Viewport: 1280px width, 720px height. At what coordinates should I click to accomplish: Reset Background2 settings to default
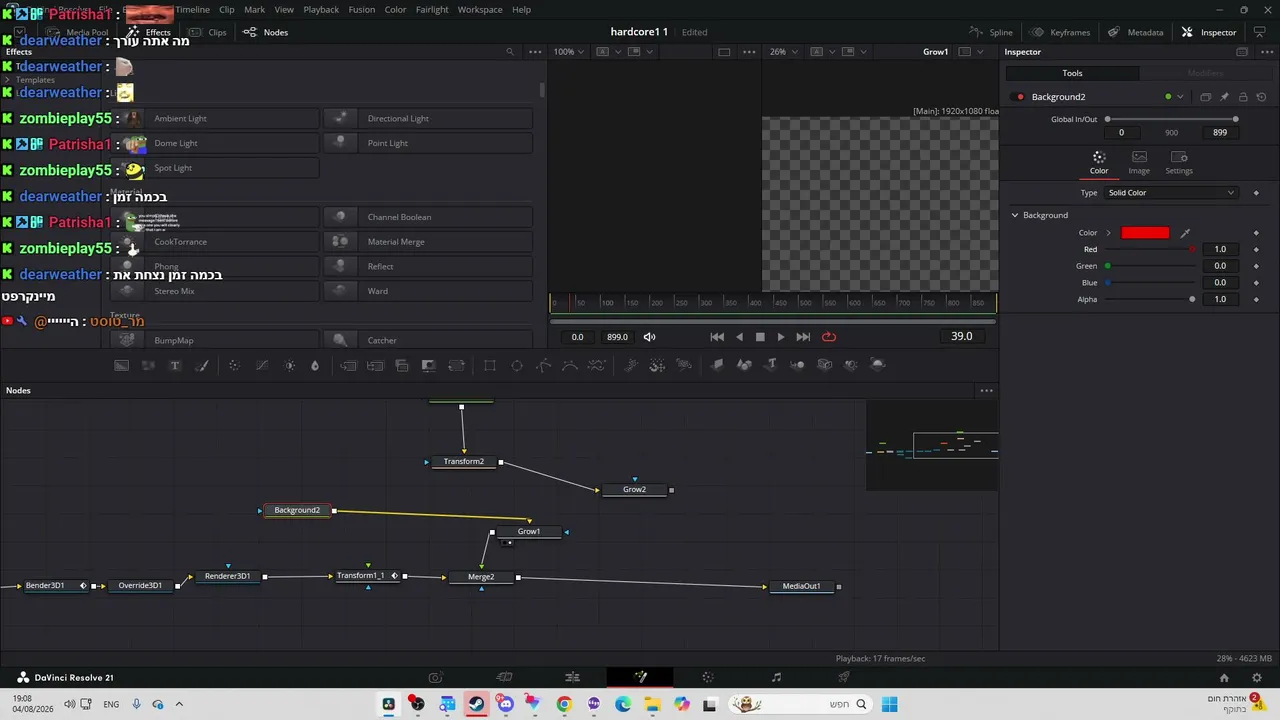(1261, 97)
